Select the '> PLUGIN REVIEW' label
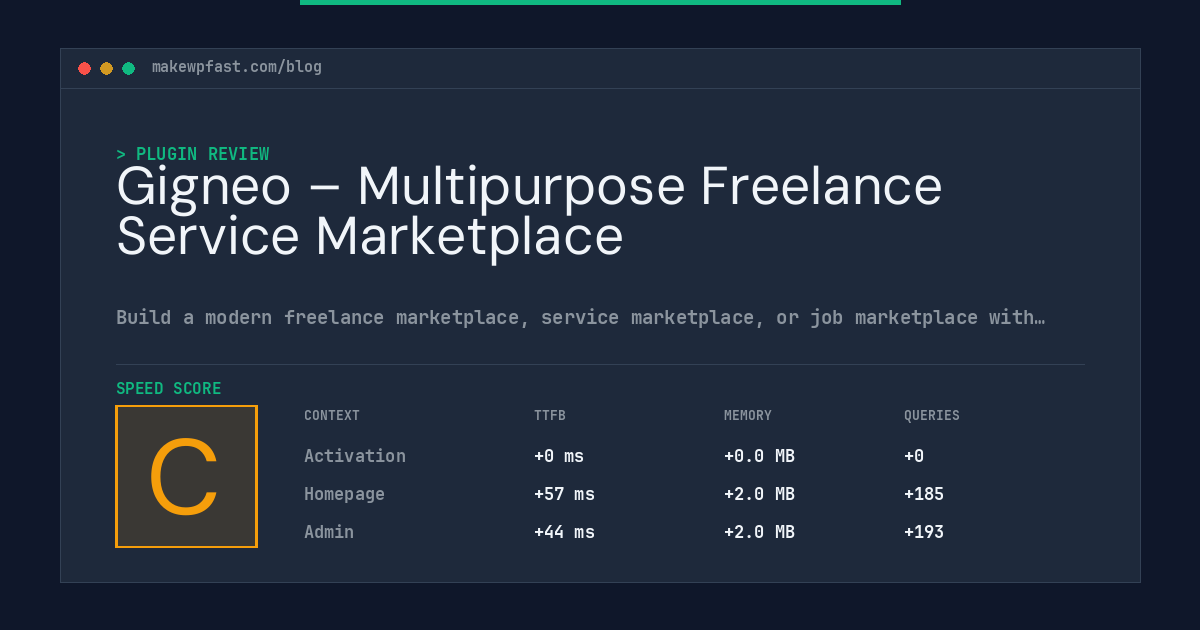This screenshot has height=630, width=1200. [x=193, y=154]
